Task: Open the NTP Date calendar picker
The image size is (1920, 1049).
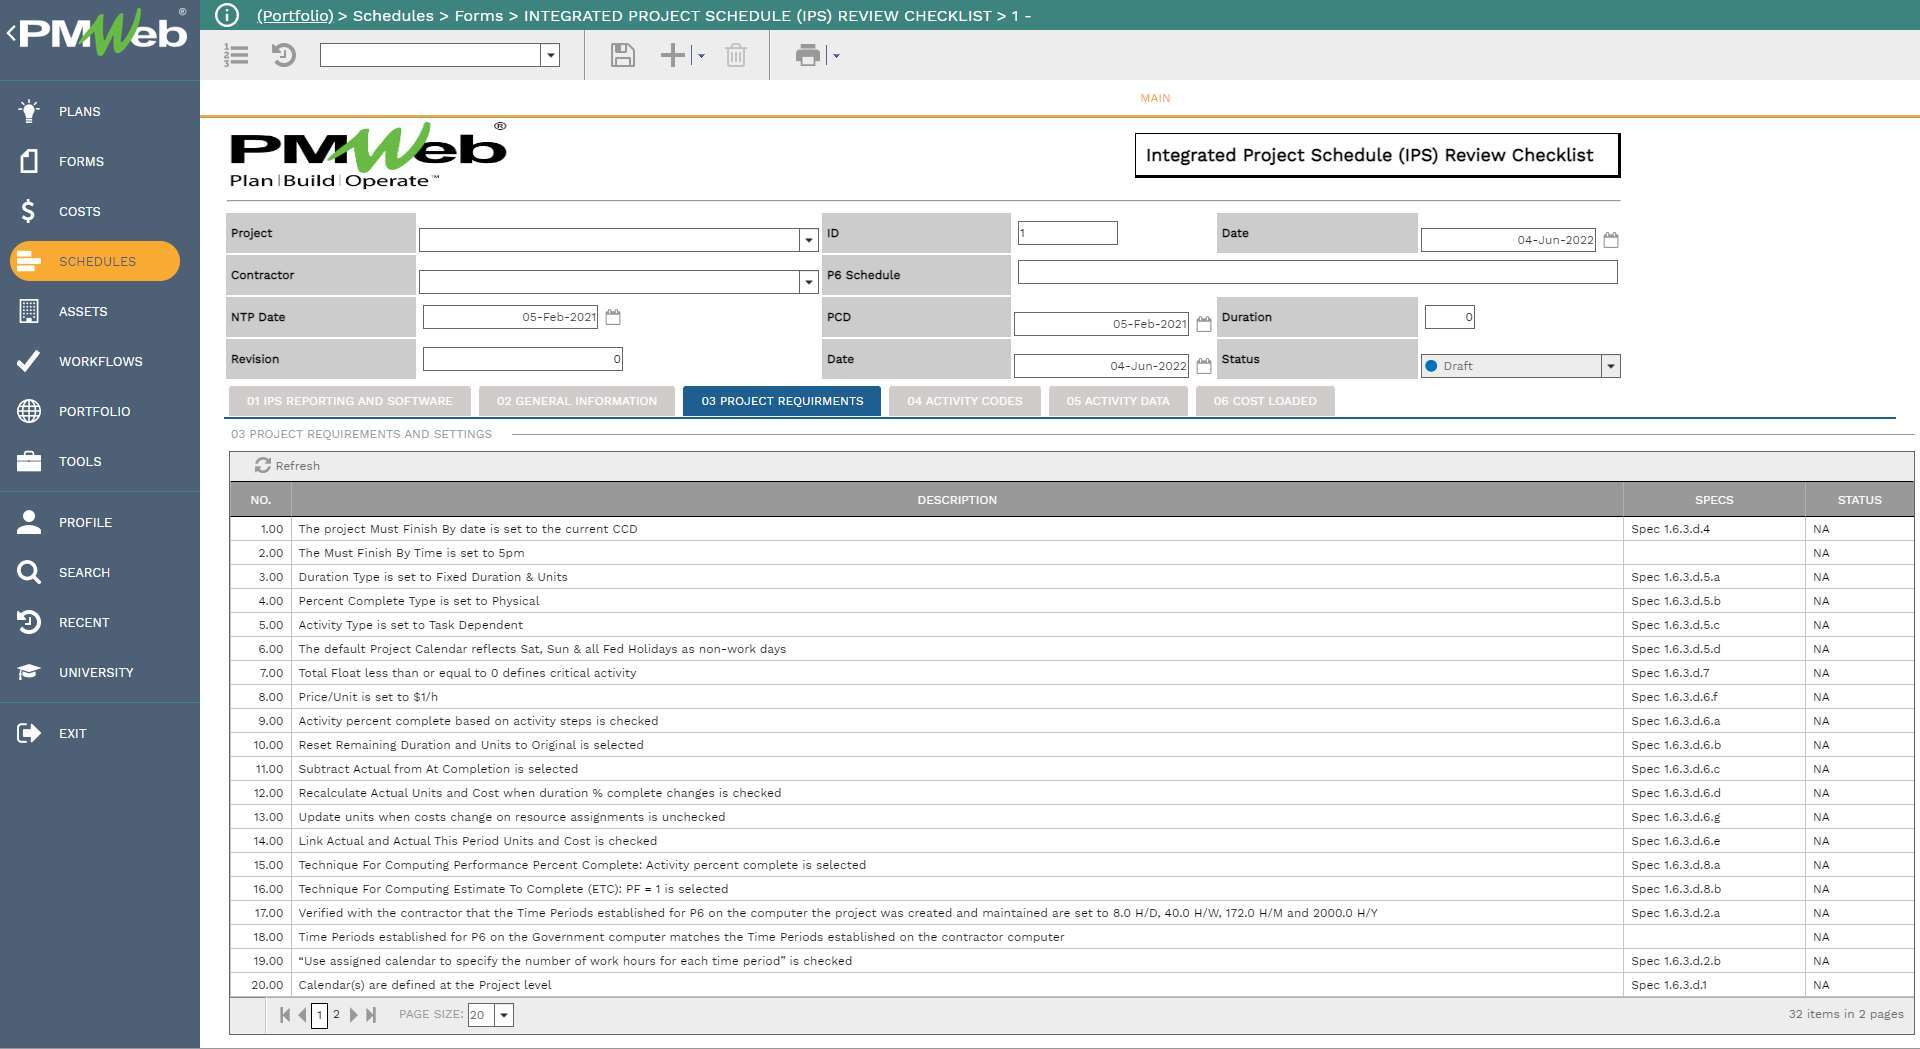Action: pyautogui.click(x=613, y=317)
